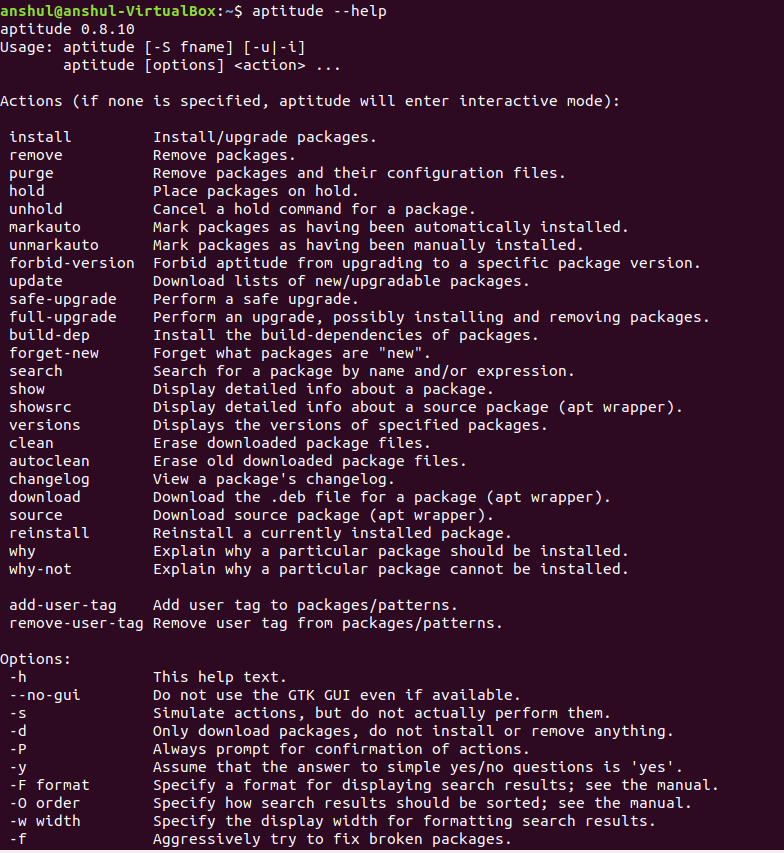
Task: Click the 'full-upgrade' action entry
Action: coord(62,317)
